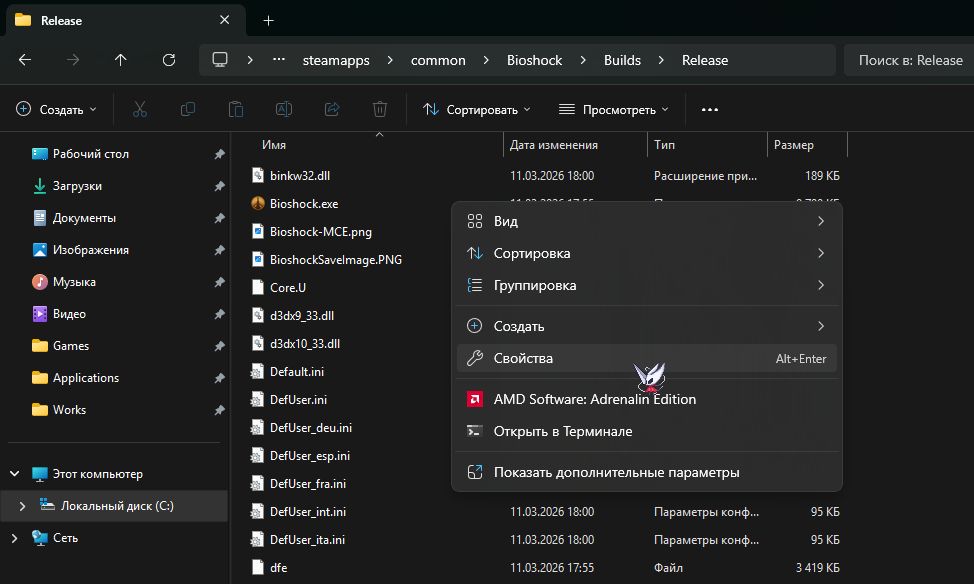Select dfe file icon
The image size is (974, 584).
258,567
